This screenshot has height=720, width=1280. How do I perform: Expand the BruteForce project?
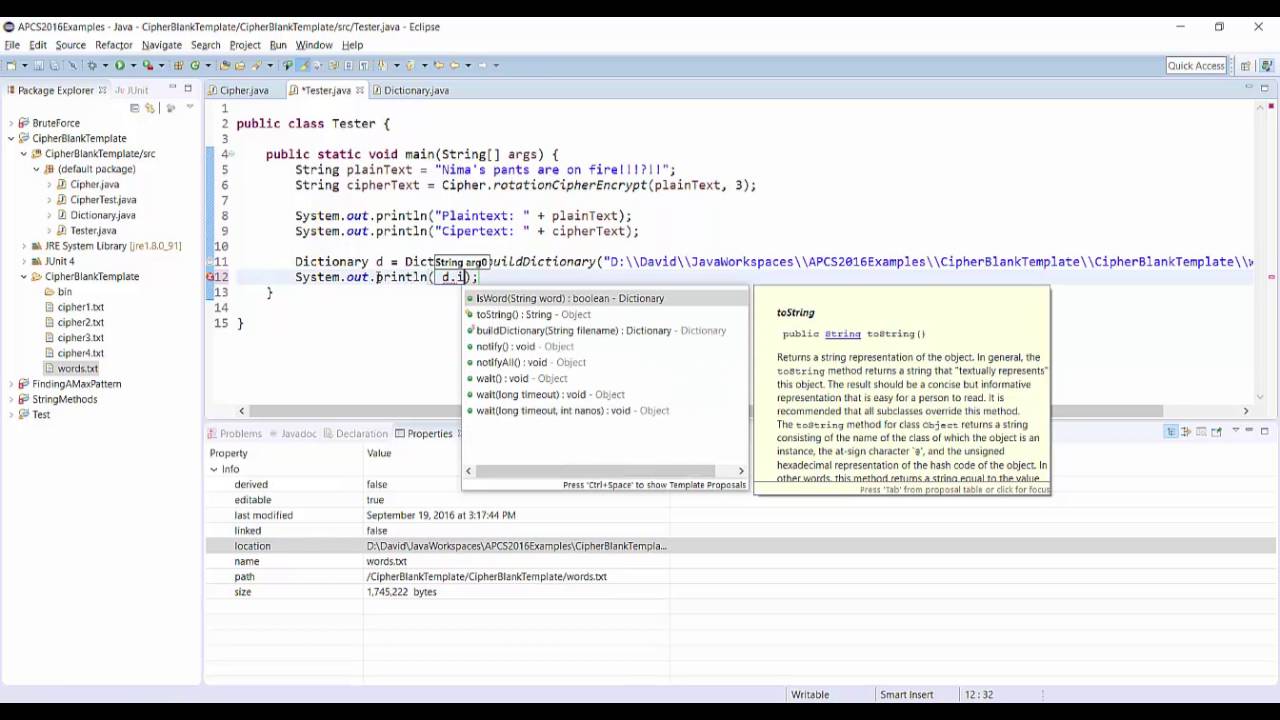[11, 123]
